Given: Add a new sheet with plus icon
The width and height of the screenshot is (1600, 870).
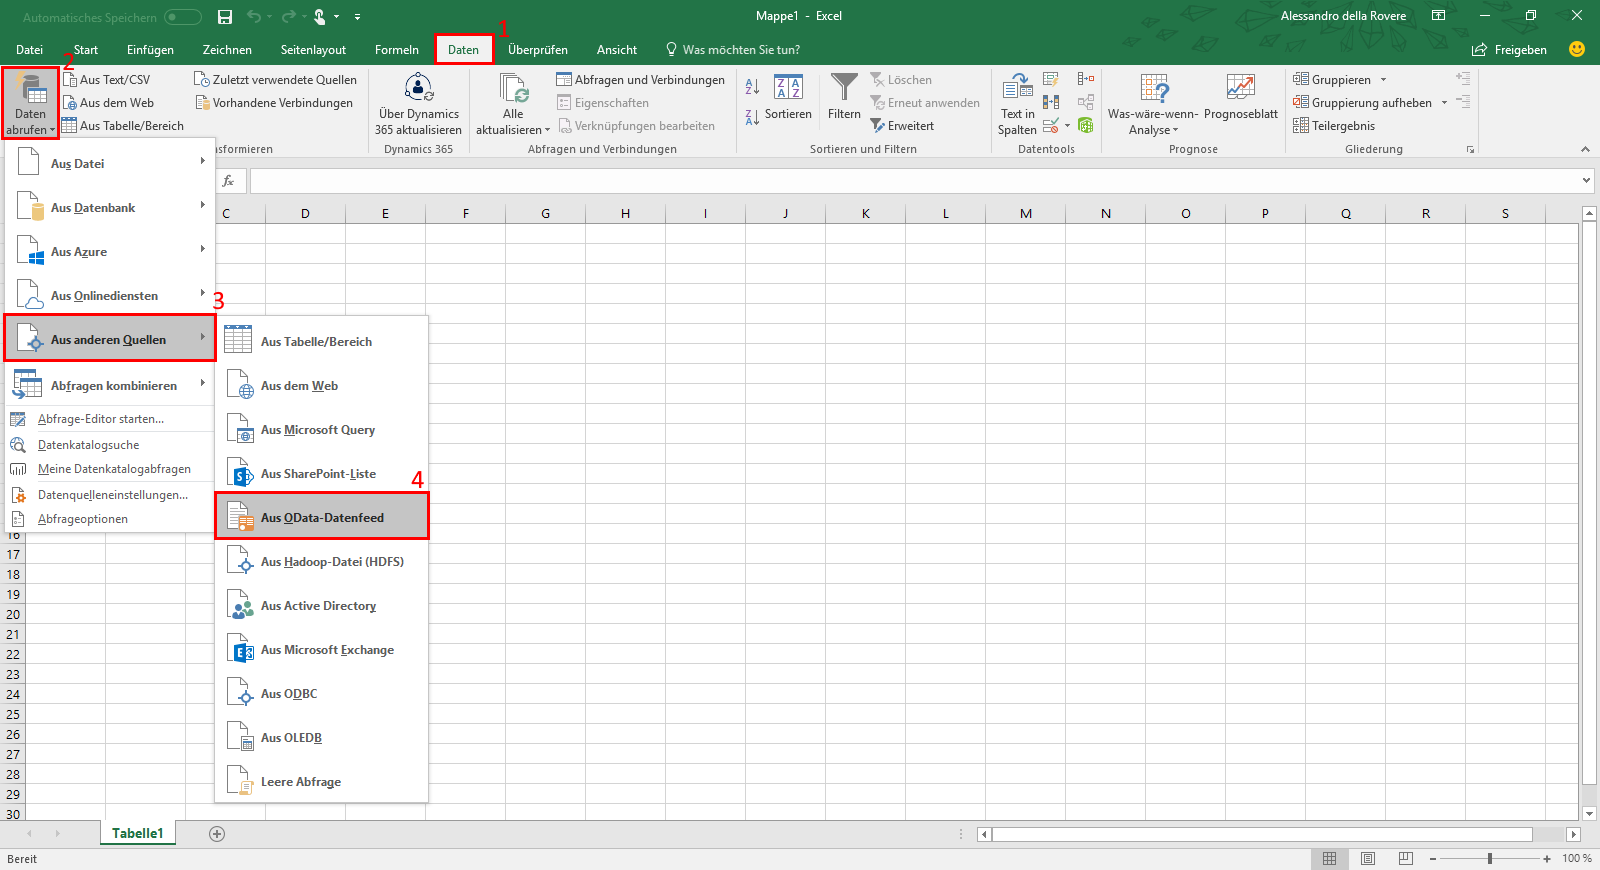Looking at the screenshot, I should click(217, 834).
